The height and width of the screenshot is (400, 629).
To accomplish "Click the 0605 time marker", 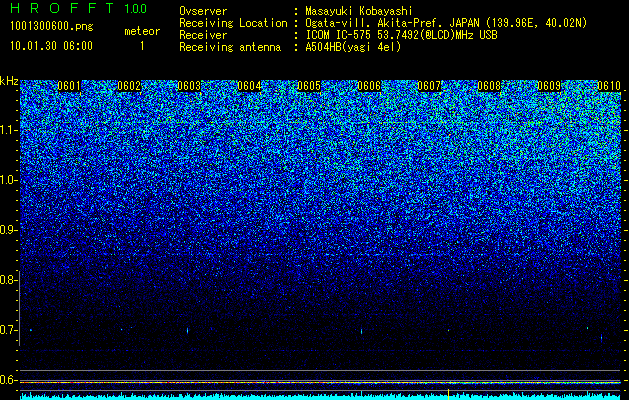I will tap(309, 86).
